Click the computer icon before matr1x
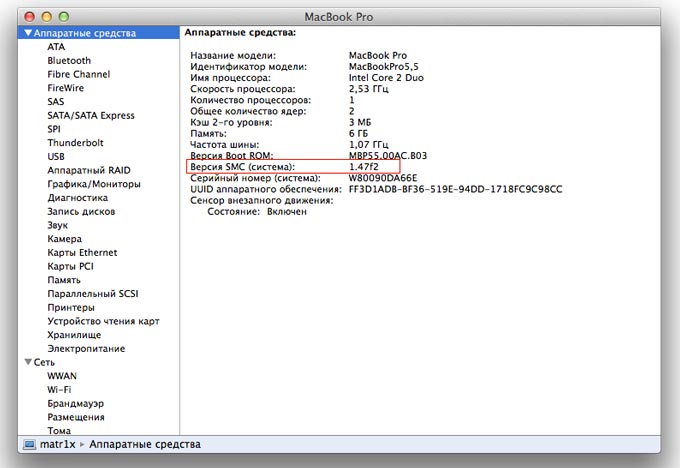This screenshot has width=680, height=468. (x=29, y=445)
